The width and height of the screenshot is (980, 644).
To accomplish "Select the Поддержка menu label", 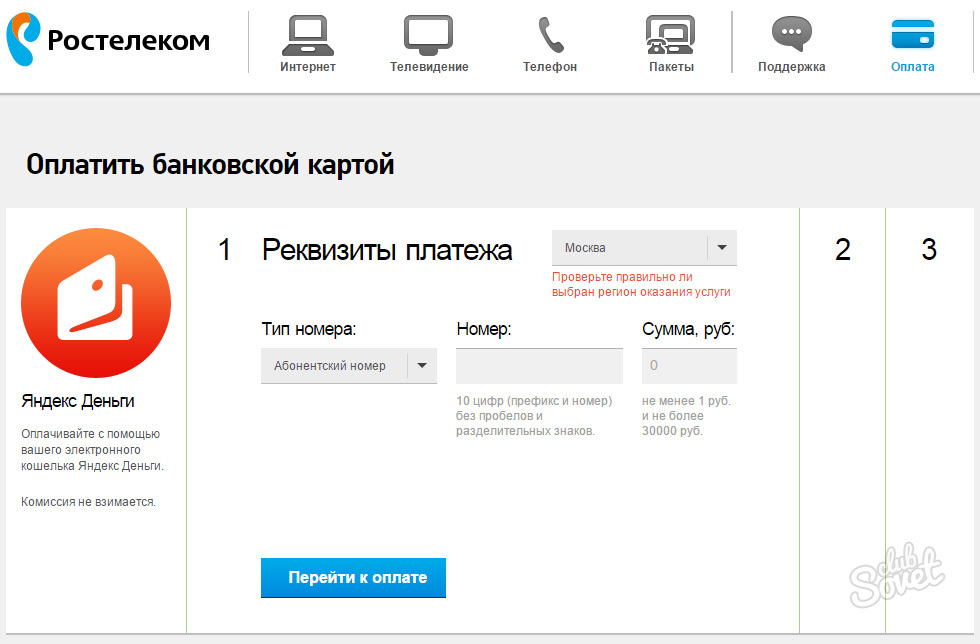I will 791,67.
